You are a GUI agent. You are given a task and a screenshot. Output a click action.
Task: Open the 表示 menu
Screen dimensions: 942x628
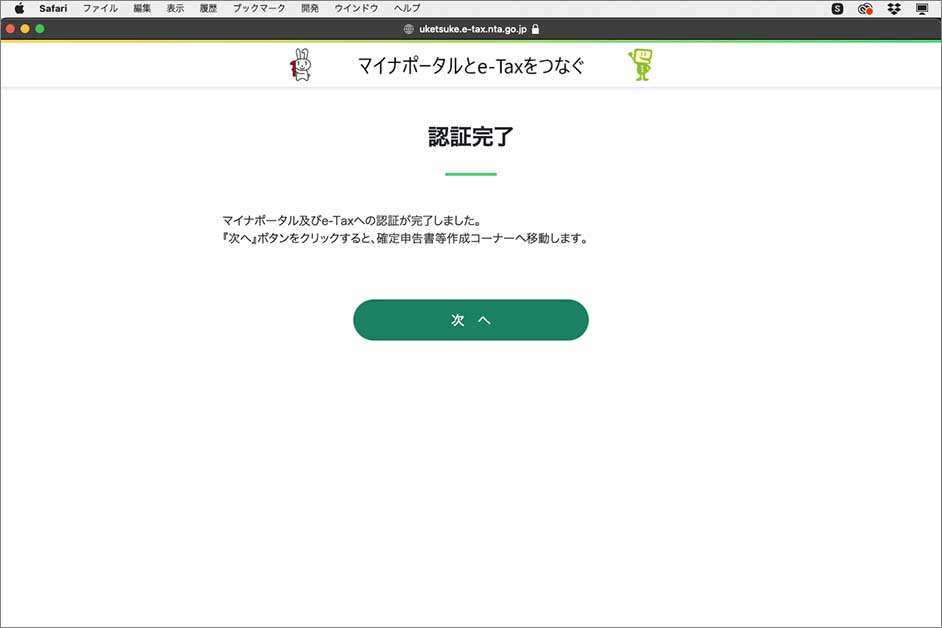[174, 8]
